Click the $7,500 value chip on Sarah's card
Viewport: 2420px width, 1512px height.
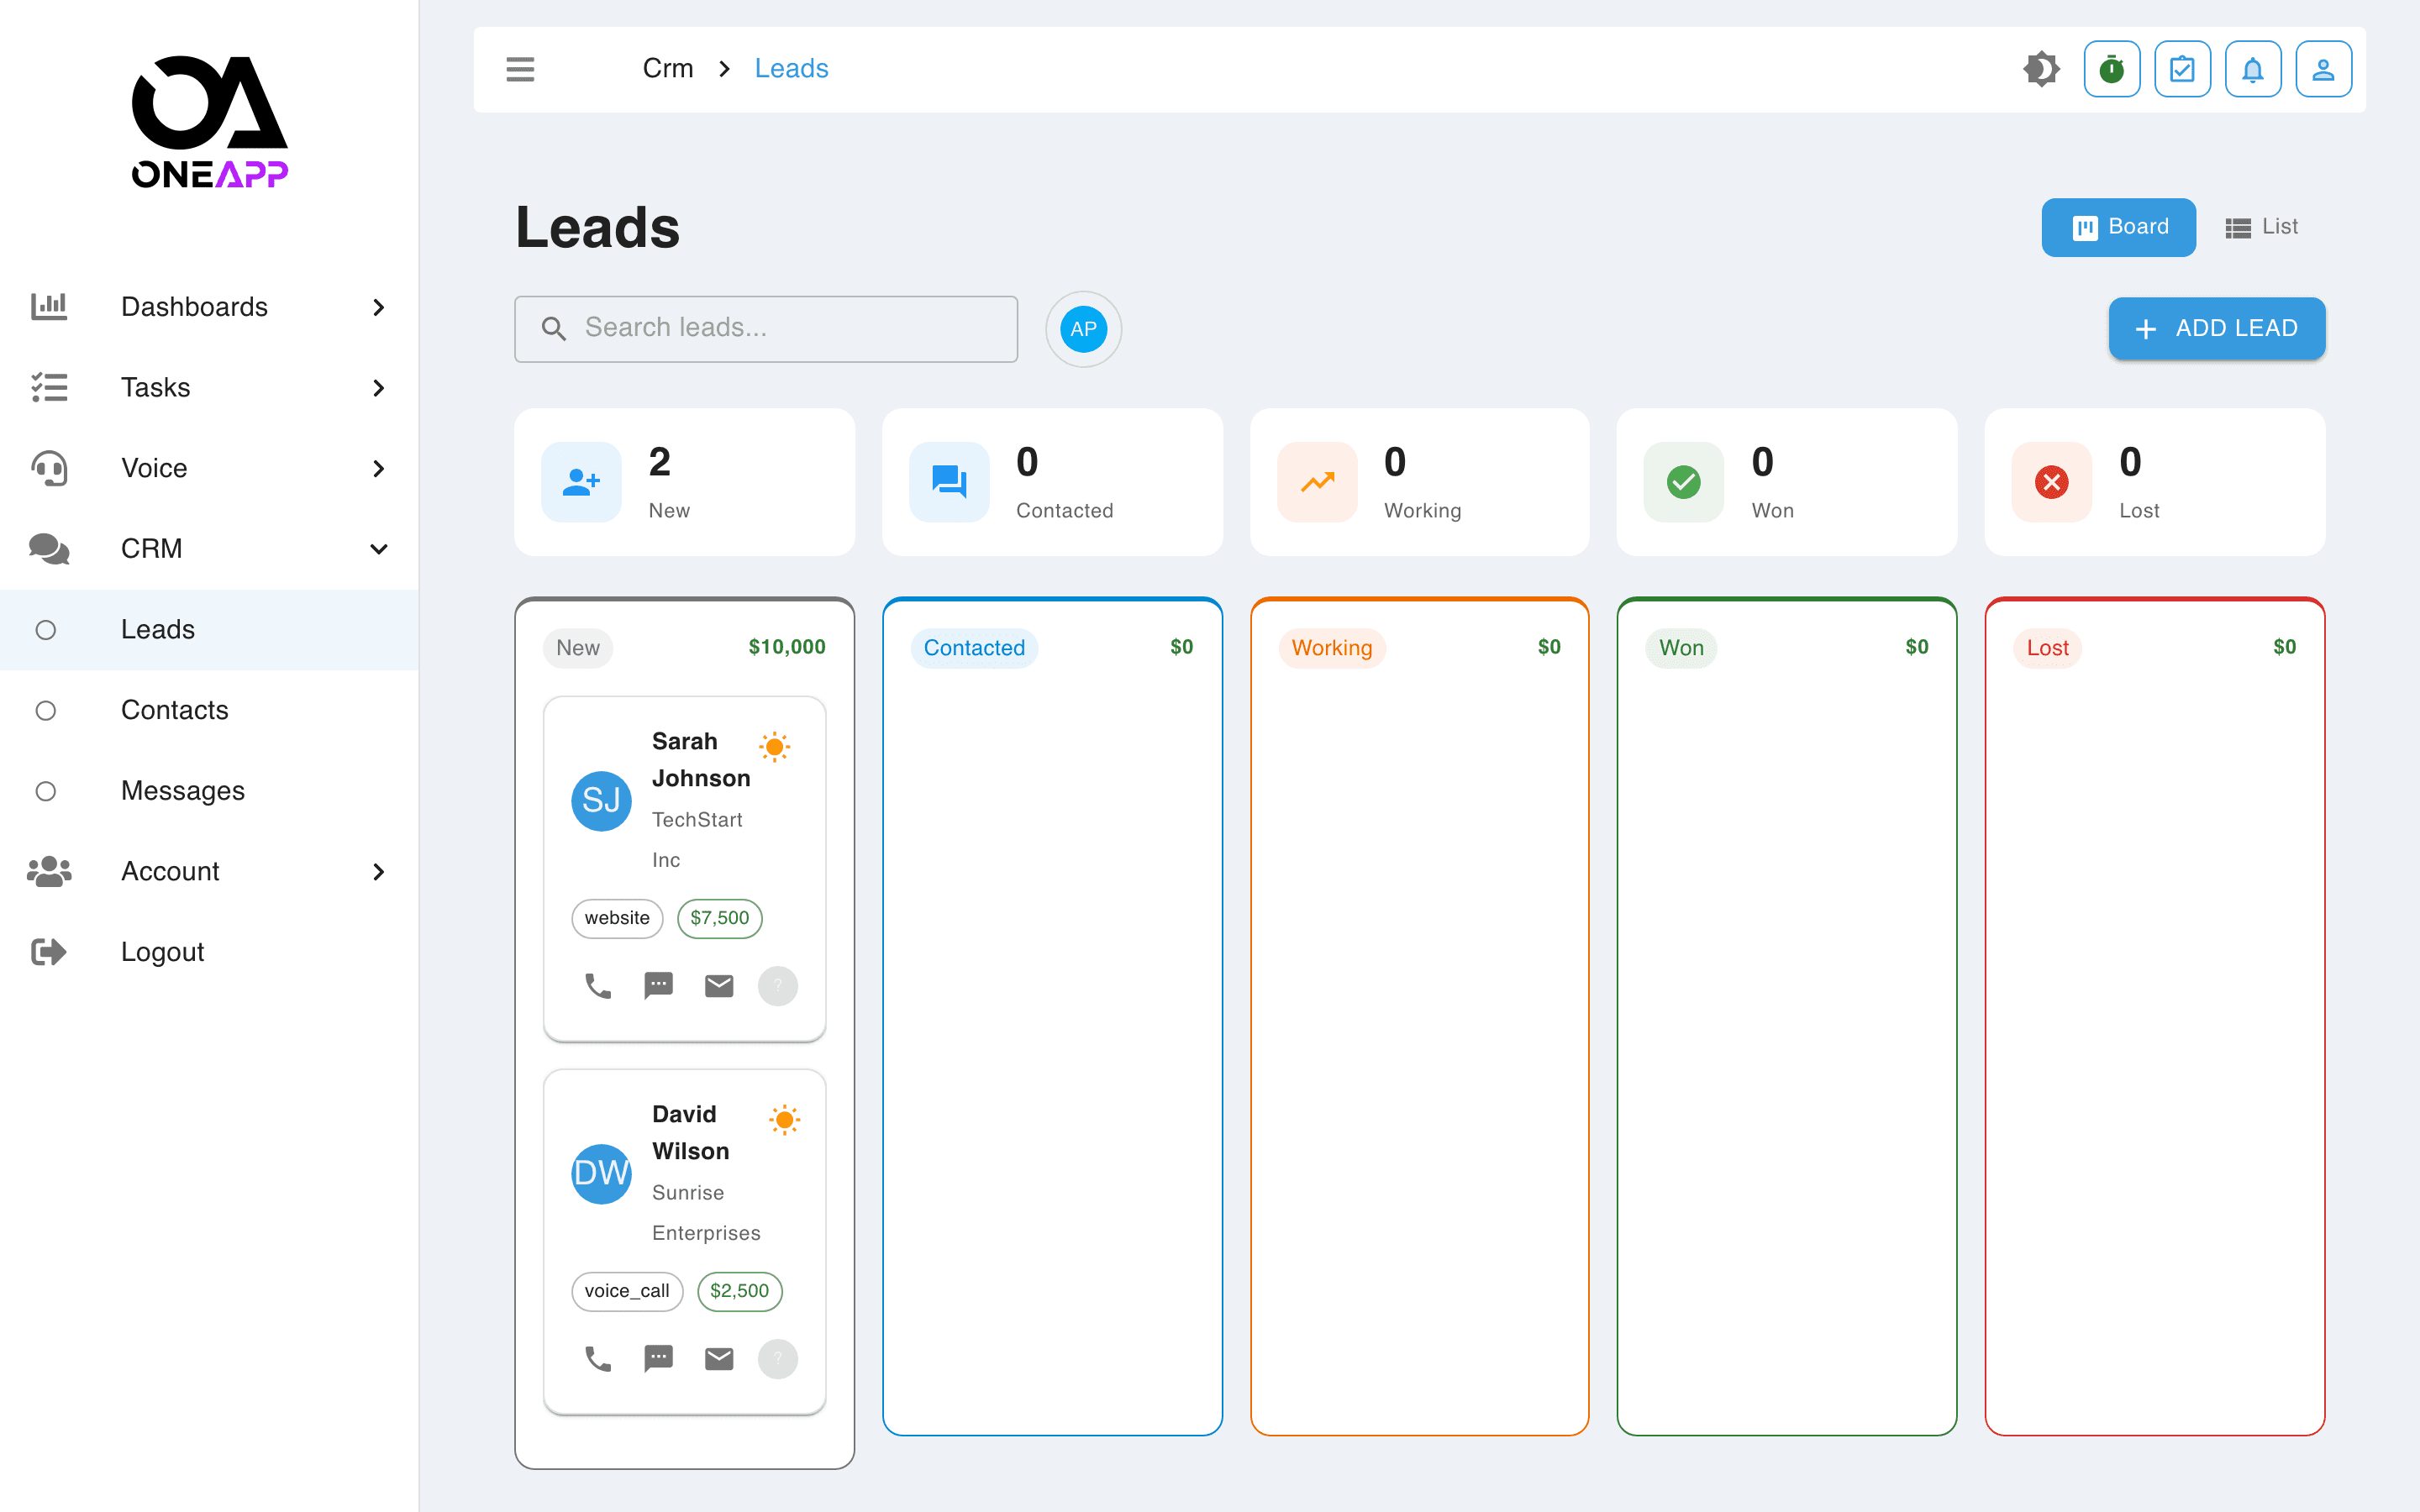point(719,918)
